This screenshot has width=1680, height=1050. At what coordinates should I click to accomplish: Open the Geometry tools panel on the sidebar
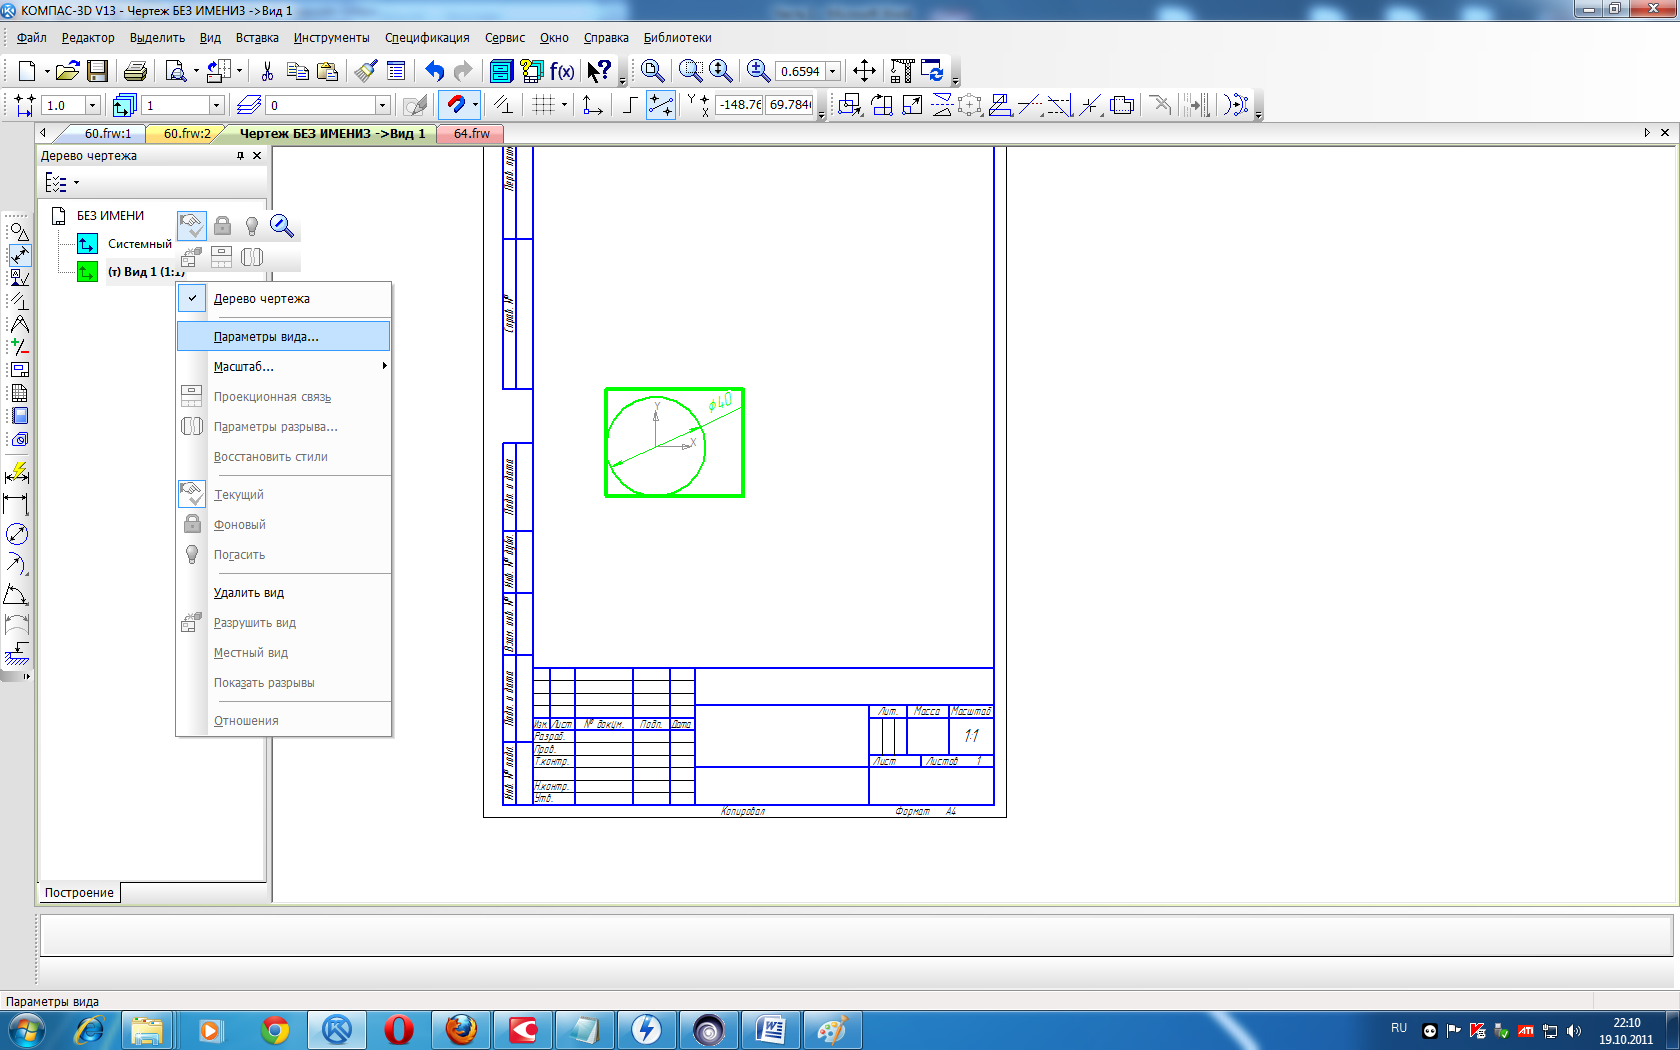pos(19,232)
